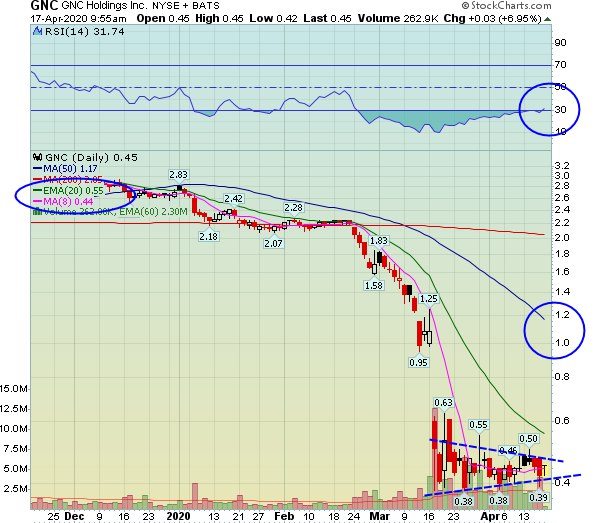
Task: Click the 2.28 price label
Action: 293,208
